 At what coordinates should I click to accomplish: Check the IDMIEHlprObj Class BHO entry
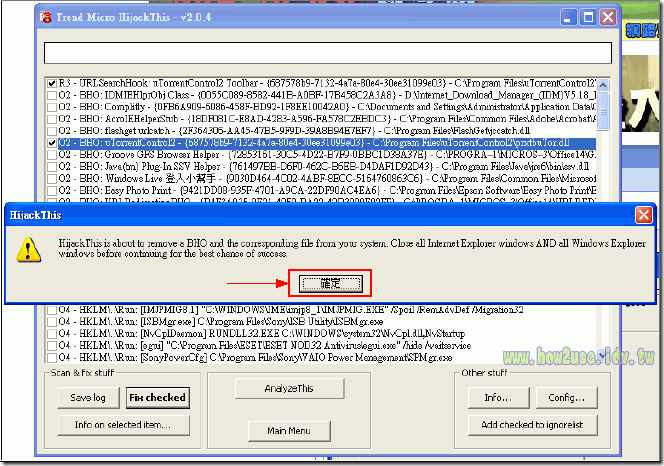click(x=52, y=94)
